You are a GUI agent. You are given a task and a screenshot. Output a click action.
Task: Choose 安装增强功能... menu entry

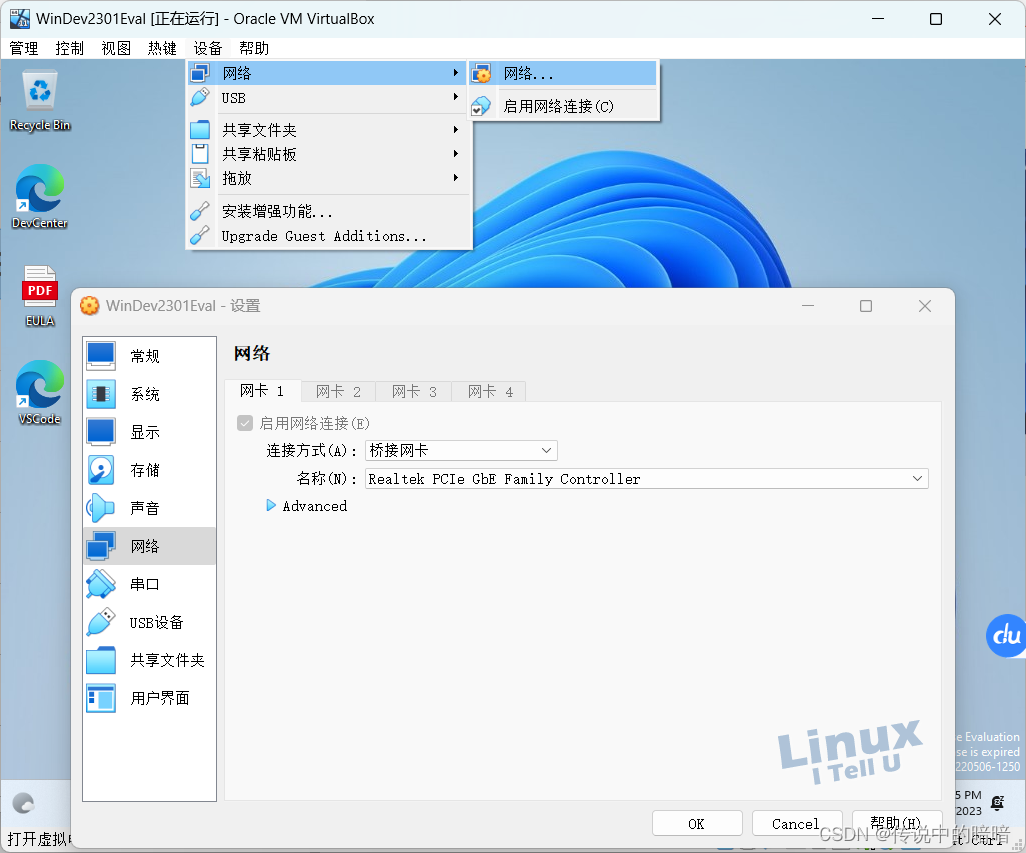(330, 211)
